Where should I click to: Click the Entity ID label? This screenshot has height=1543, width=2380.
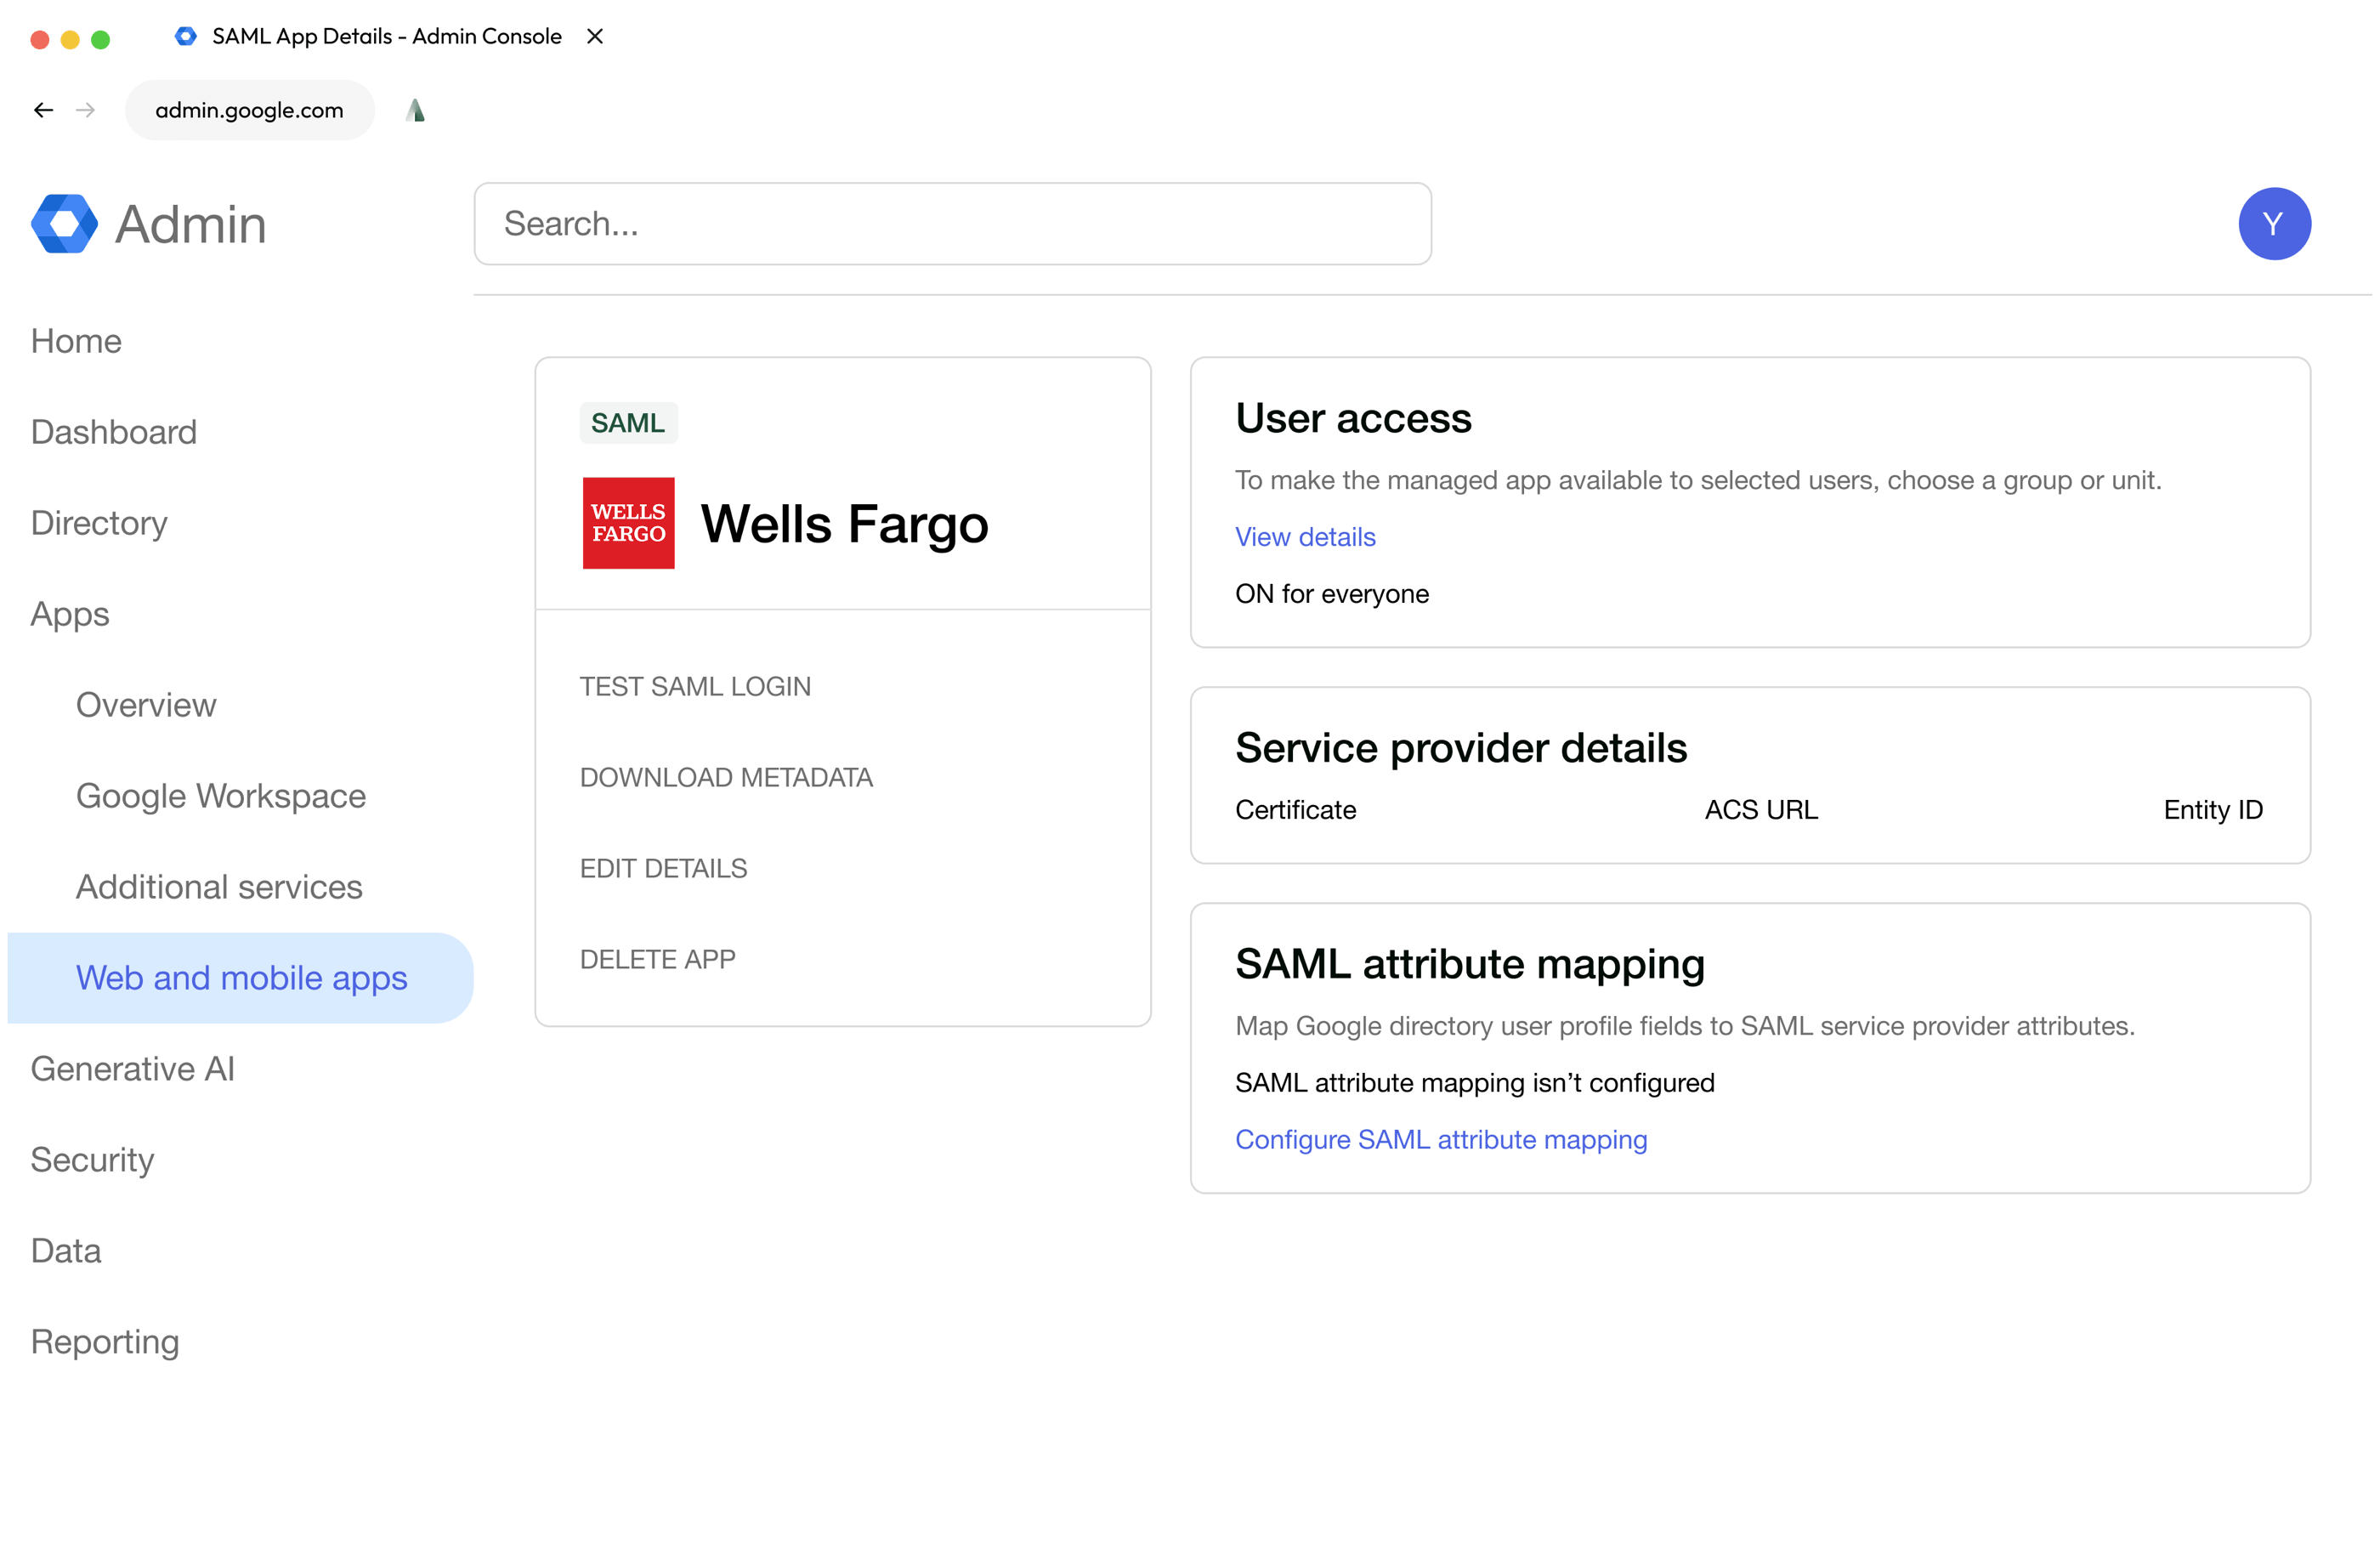2213,810
